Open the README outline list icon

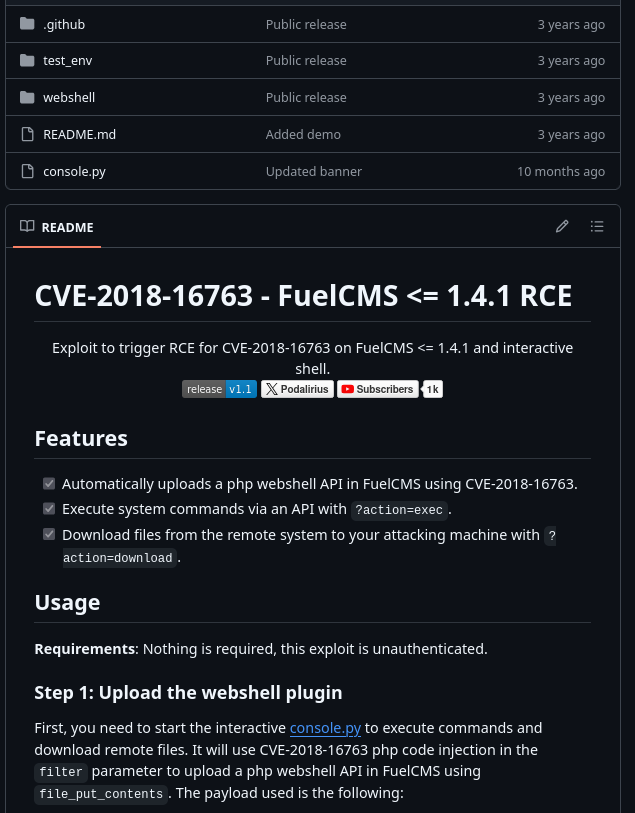point(597,227)
